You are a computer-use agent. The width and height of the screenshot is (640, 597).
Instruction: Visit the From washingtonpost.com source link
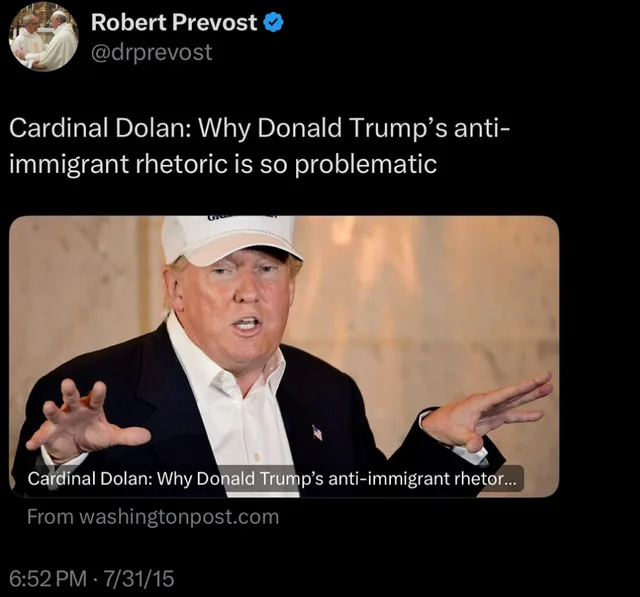153,517
